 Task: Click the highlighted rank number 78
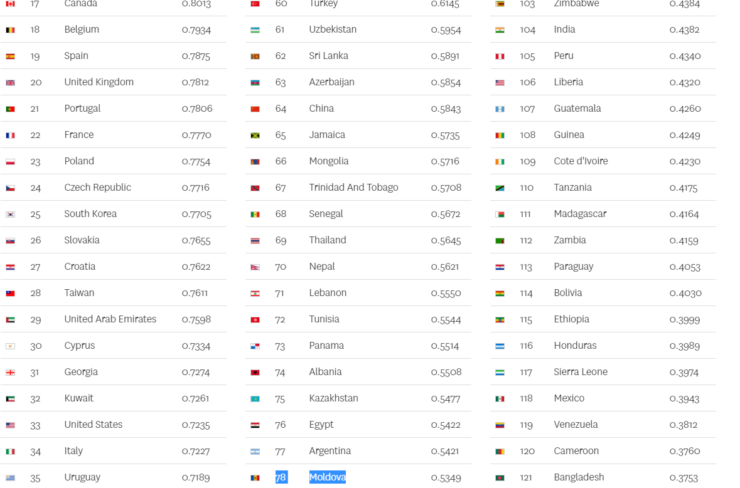tap(281, 477)
